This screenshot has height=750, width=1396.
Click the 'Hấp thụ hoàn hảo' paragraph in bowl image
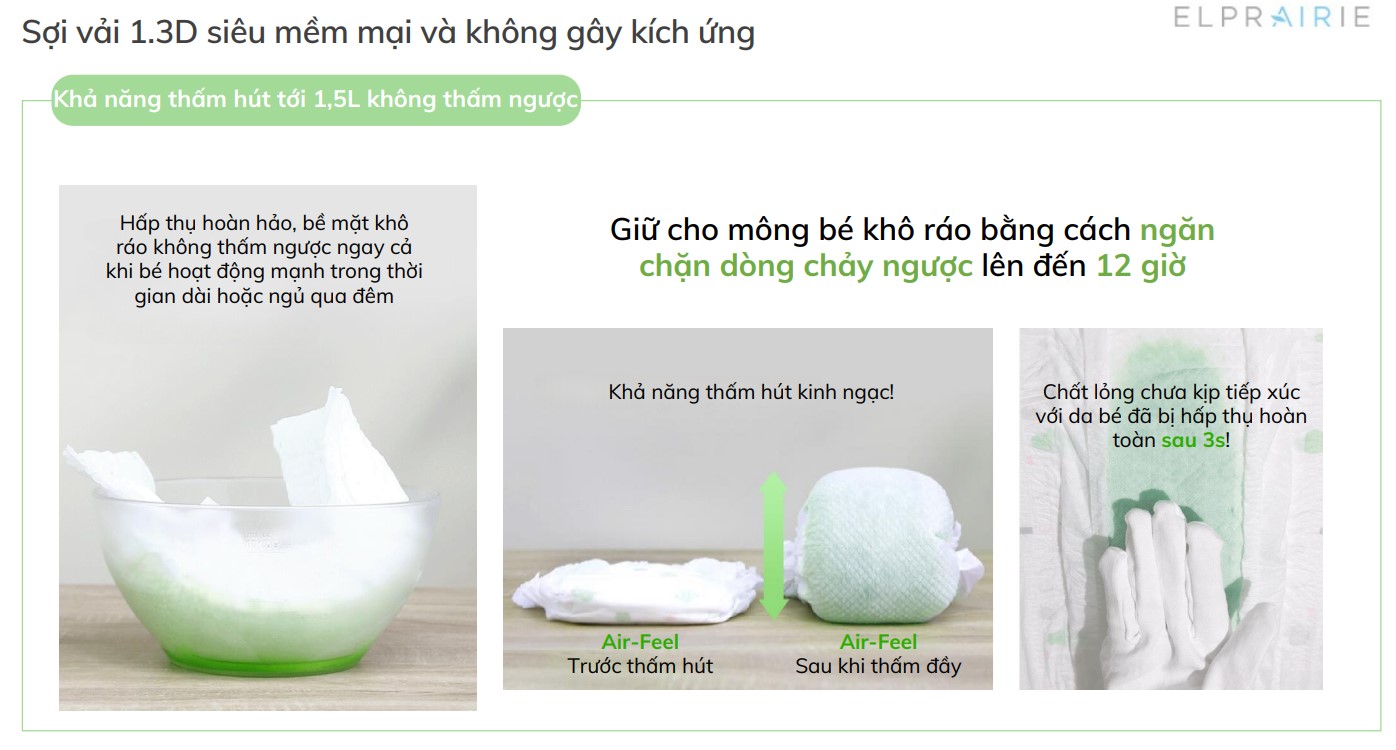coord(265,259)
